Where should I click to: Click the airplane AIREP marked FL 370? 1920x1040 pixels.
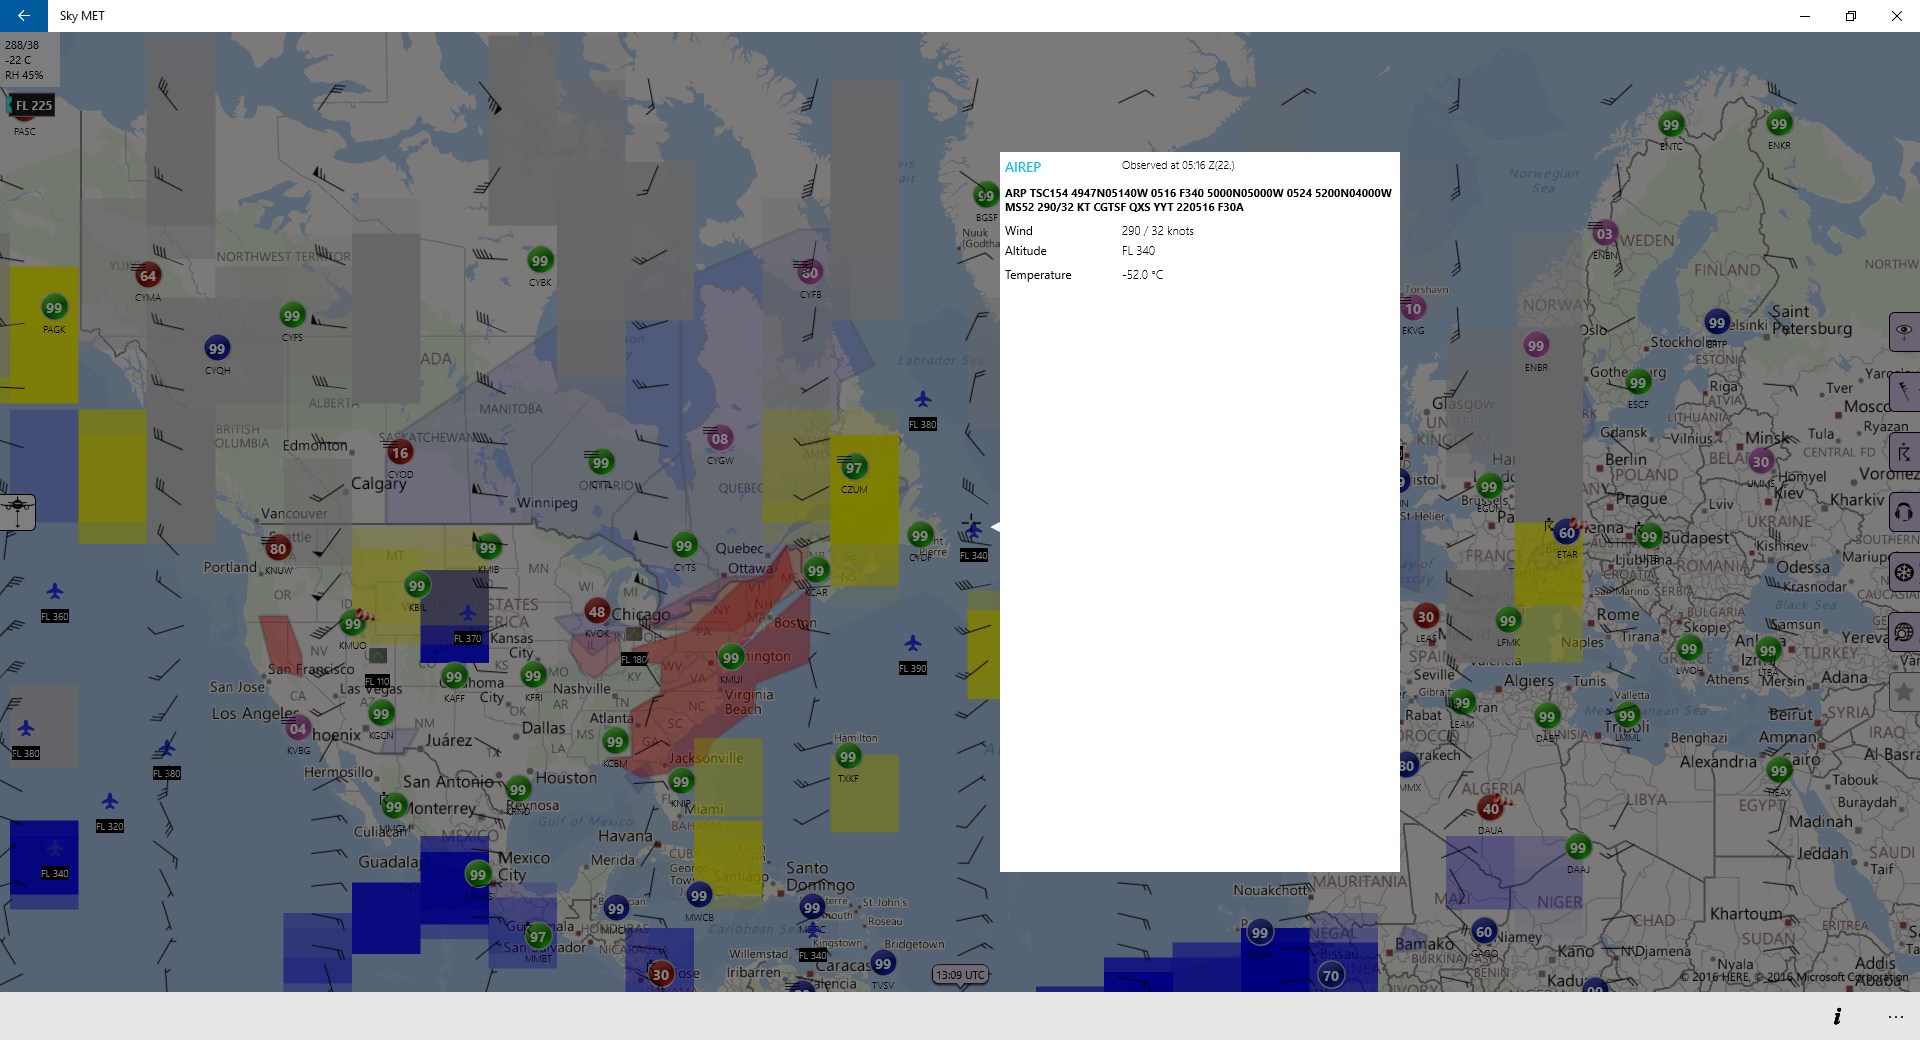pos(467,613)
